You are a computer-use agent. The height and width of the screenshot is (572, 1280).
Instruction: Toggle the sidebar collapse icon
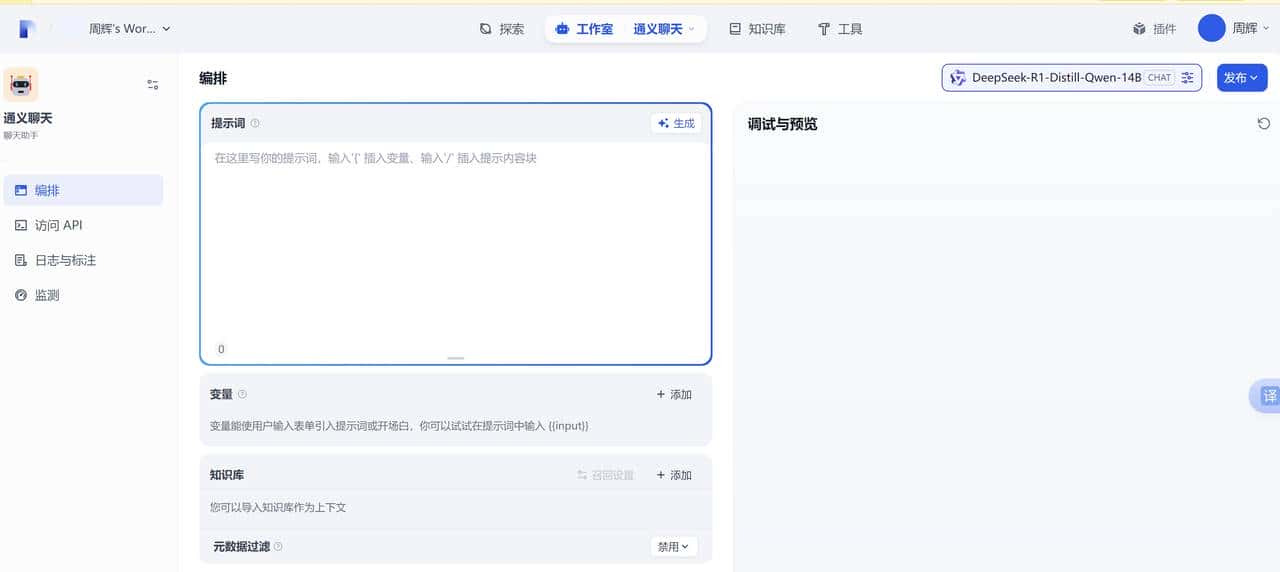pyautogui.click(x=153, y=85)
